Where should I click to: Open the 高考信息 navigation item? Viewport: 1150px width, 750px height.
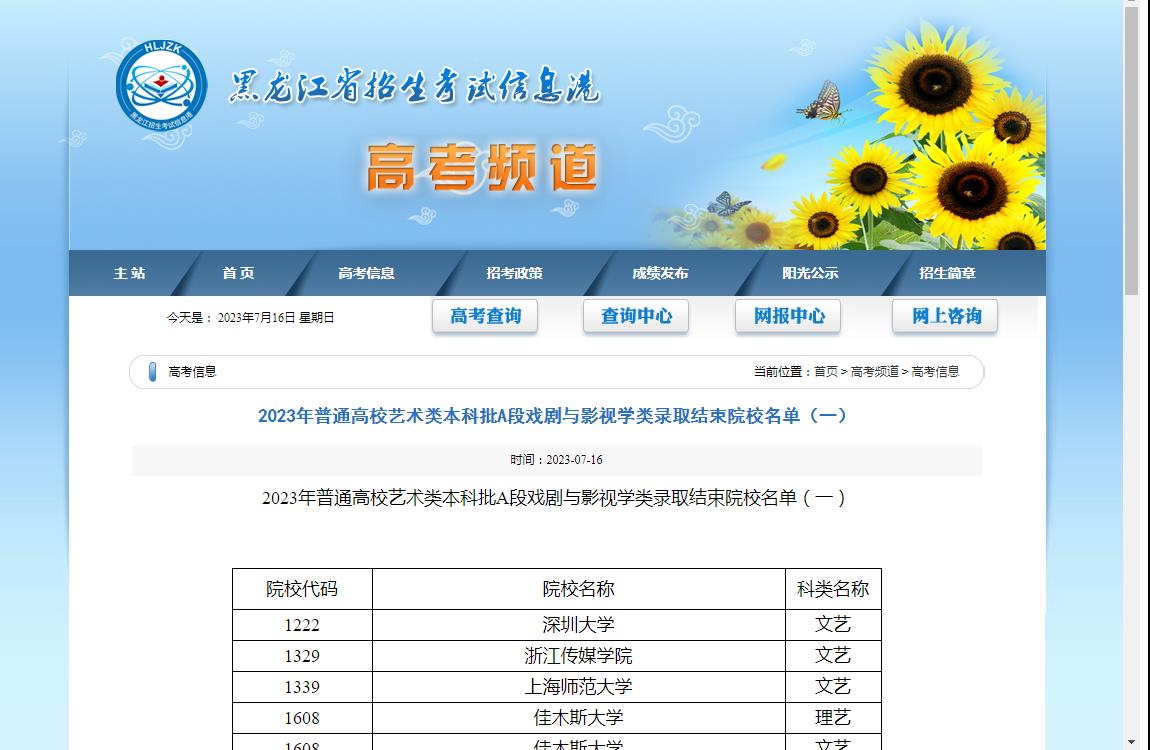(x=366, y=273)
